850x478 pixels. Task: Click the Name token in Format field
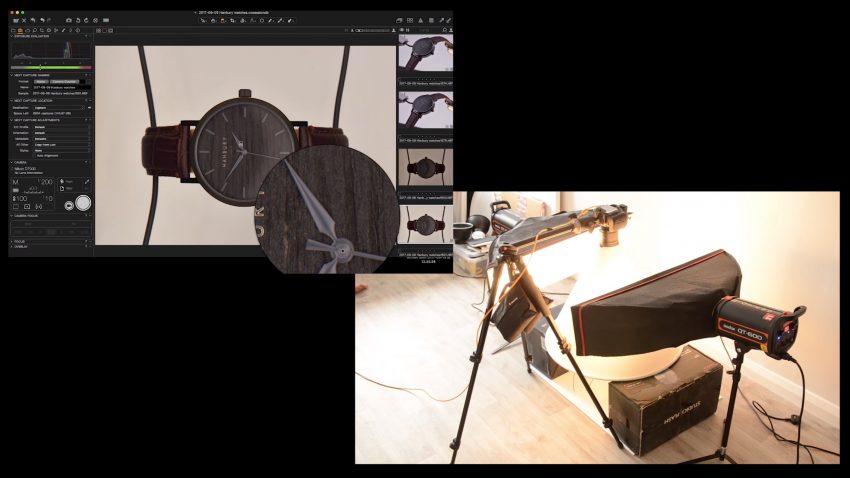(41, 81)
